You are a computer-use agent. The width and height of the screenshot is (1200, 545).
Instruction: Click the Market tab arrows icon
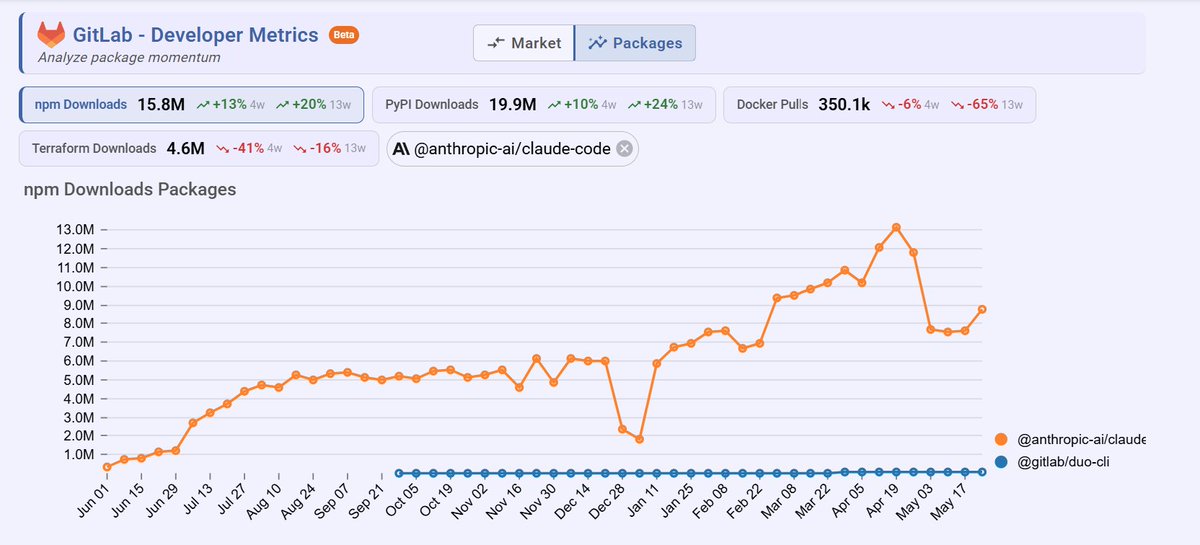(495, 43)
